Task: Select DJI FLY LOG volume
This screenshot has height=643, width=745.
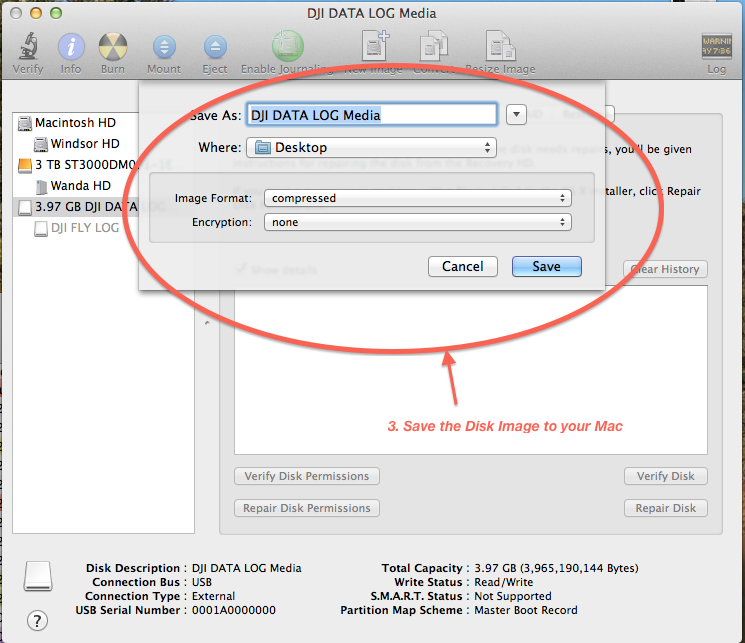Action: tap(85, 228)
